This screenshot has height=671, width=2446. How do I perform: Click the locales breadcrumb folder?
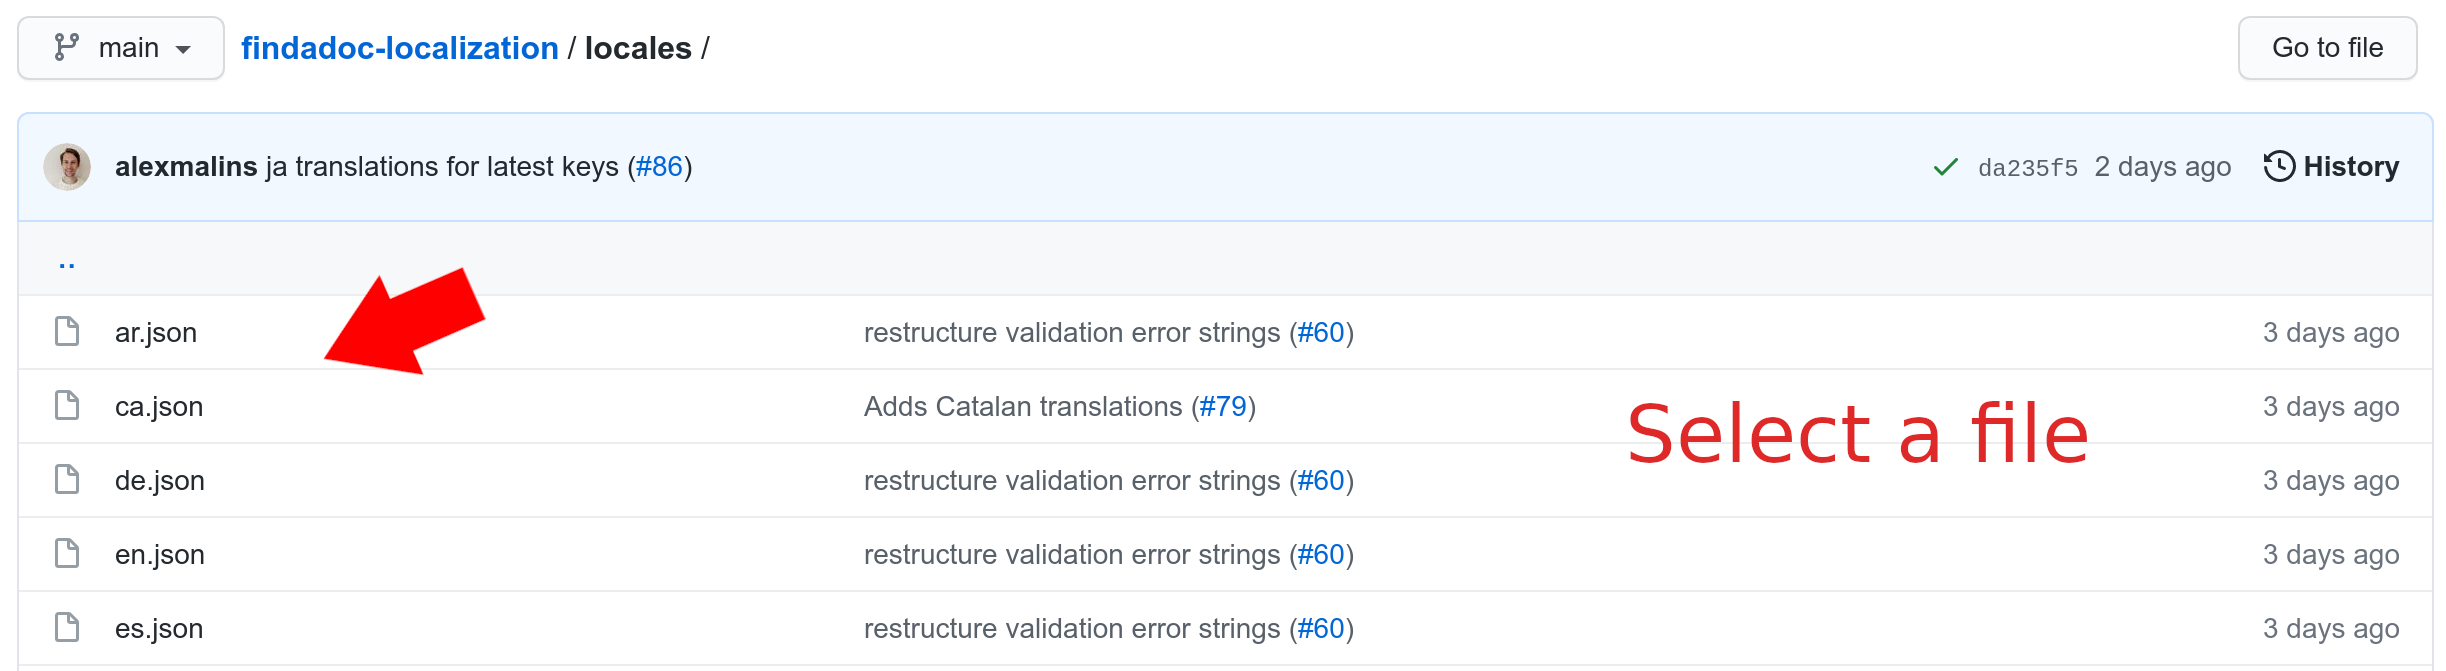click(x=638, y=48)
